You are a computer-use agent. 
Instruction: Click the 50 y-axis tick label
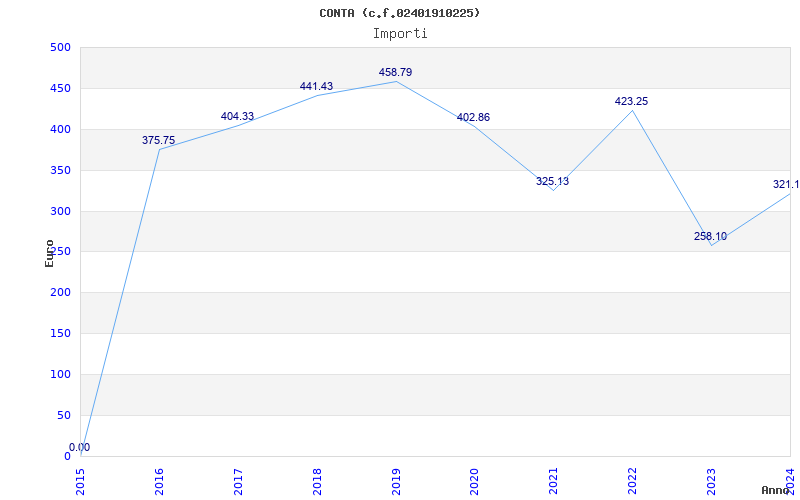coord(63,415)
